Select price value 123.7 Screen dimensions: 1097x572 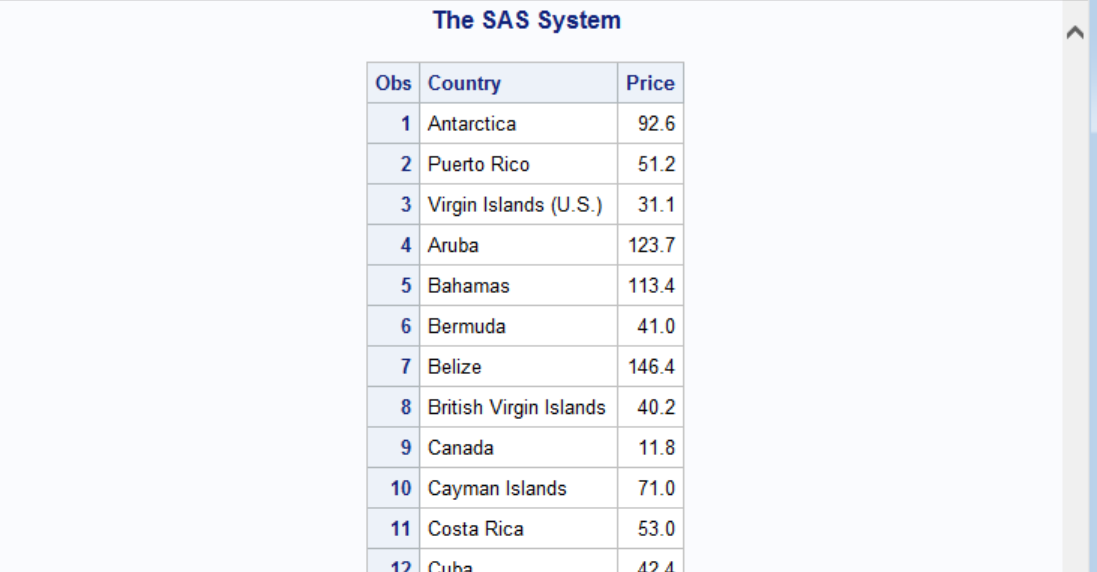(651, 245)
